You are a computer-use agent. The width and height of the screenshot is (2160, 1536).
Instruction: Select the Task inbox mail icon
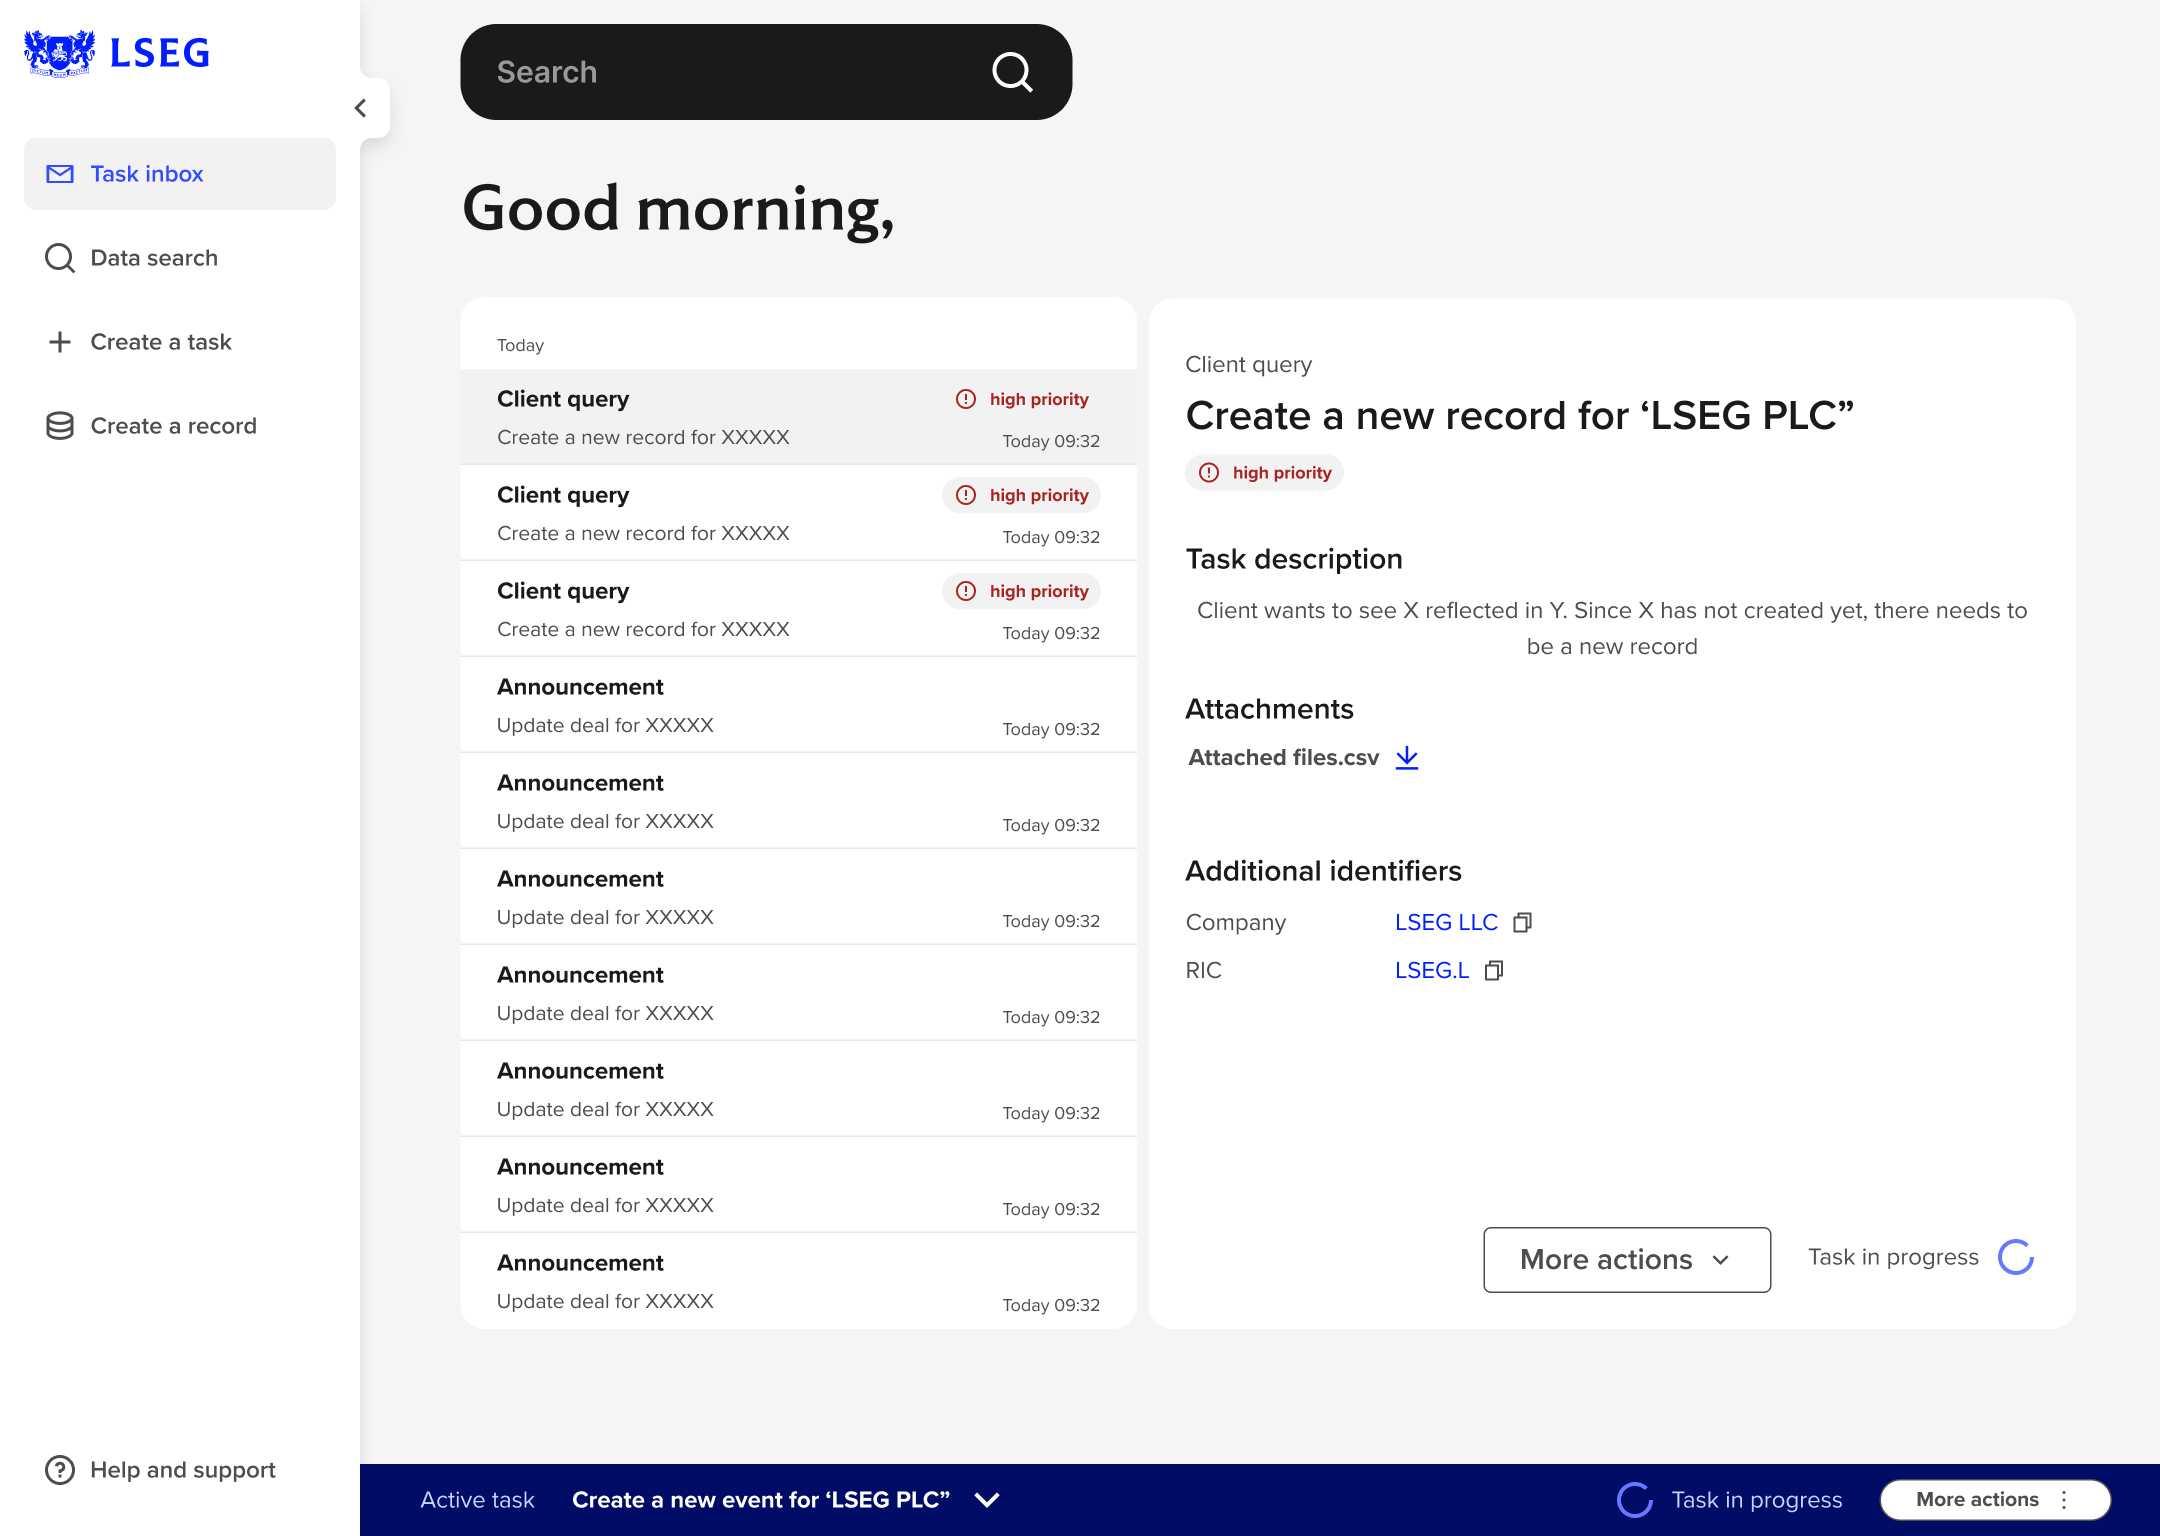[x=59, y=174]
